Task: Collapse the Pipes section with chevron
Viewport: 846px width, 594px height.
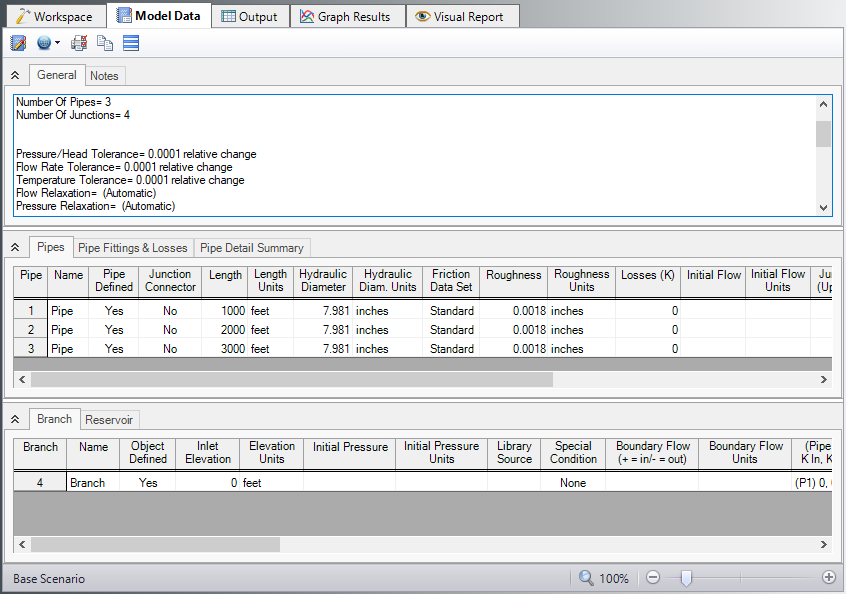Action: point(15,247)
